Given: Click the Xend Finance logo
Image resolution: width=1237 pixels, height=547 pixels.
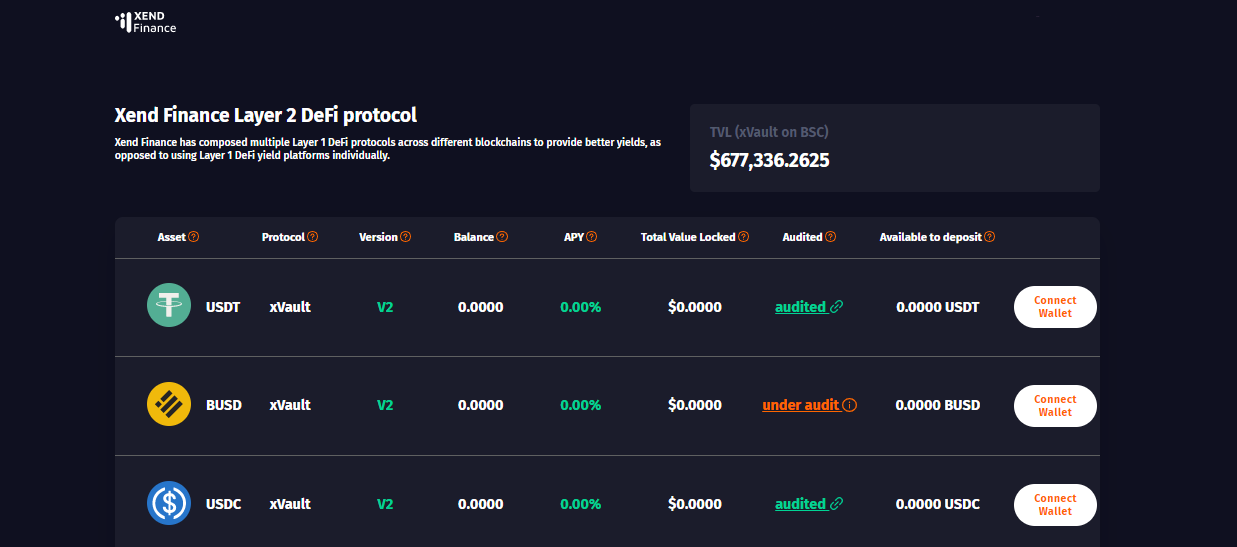Looking at the screenshot, I should (x=146, y=23).
